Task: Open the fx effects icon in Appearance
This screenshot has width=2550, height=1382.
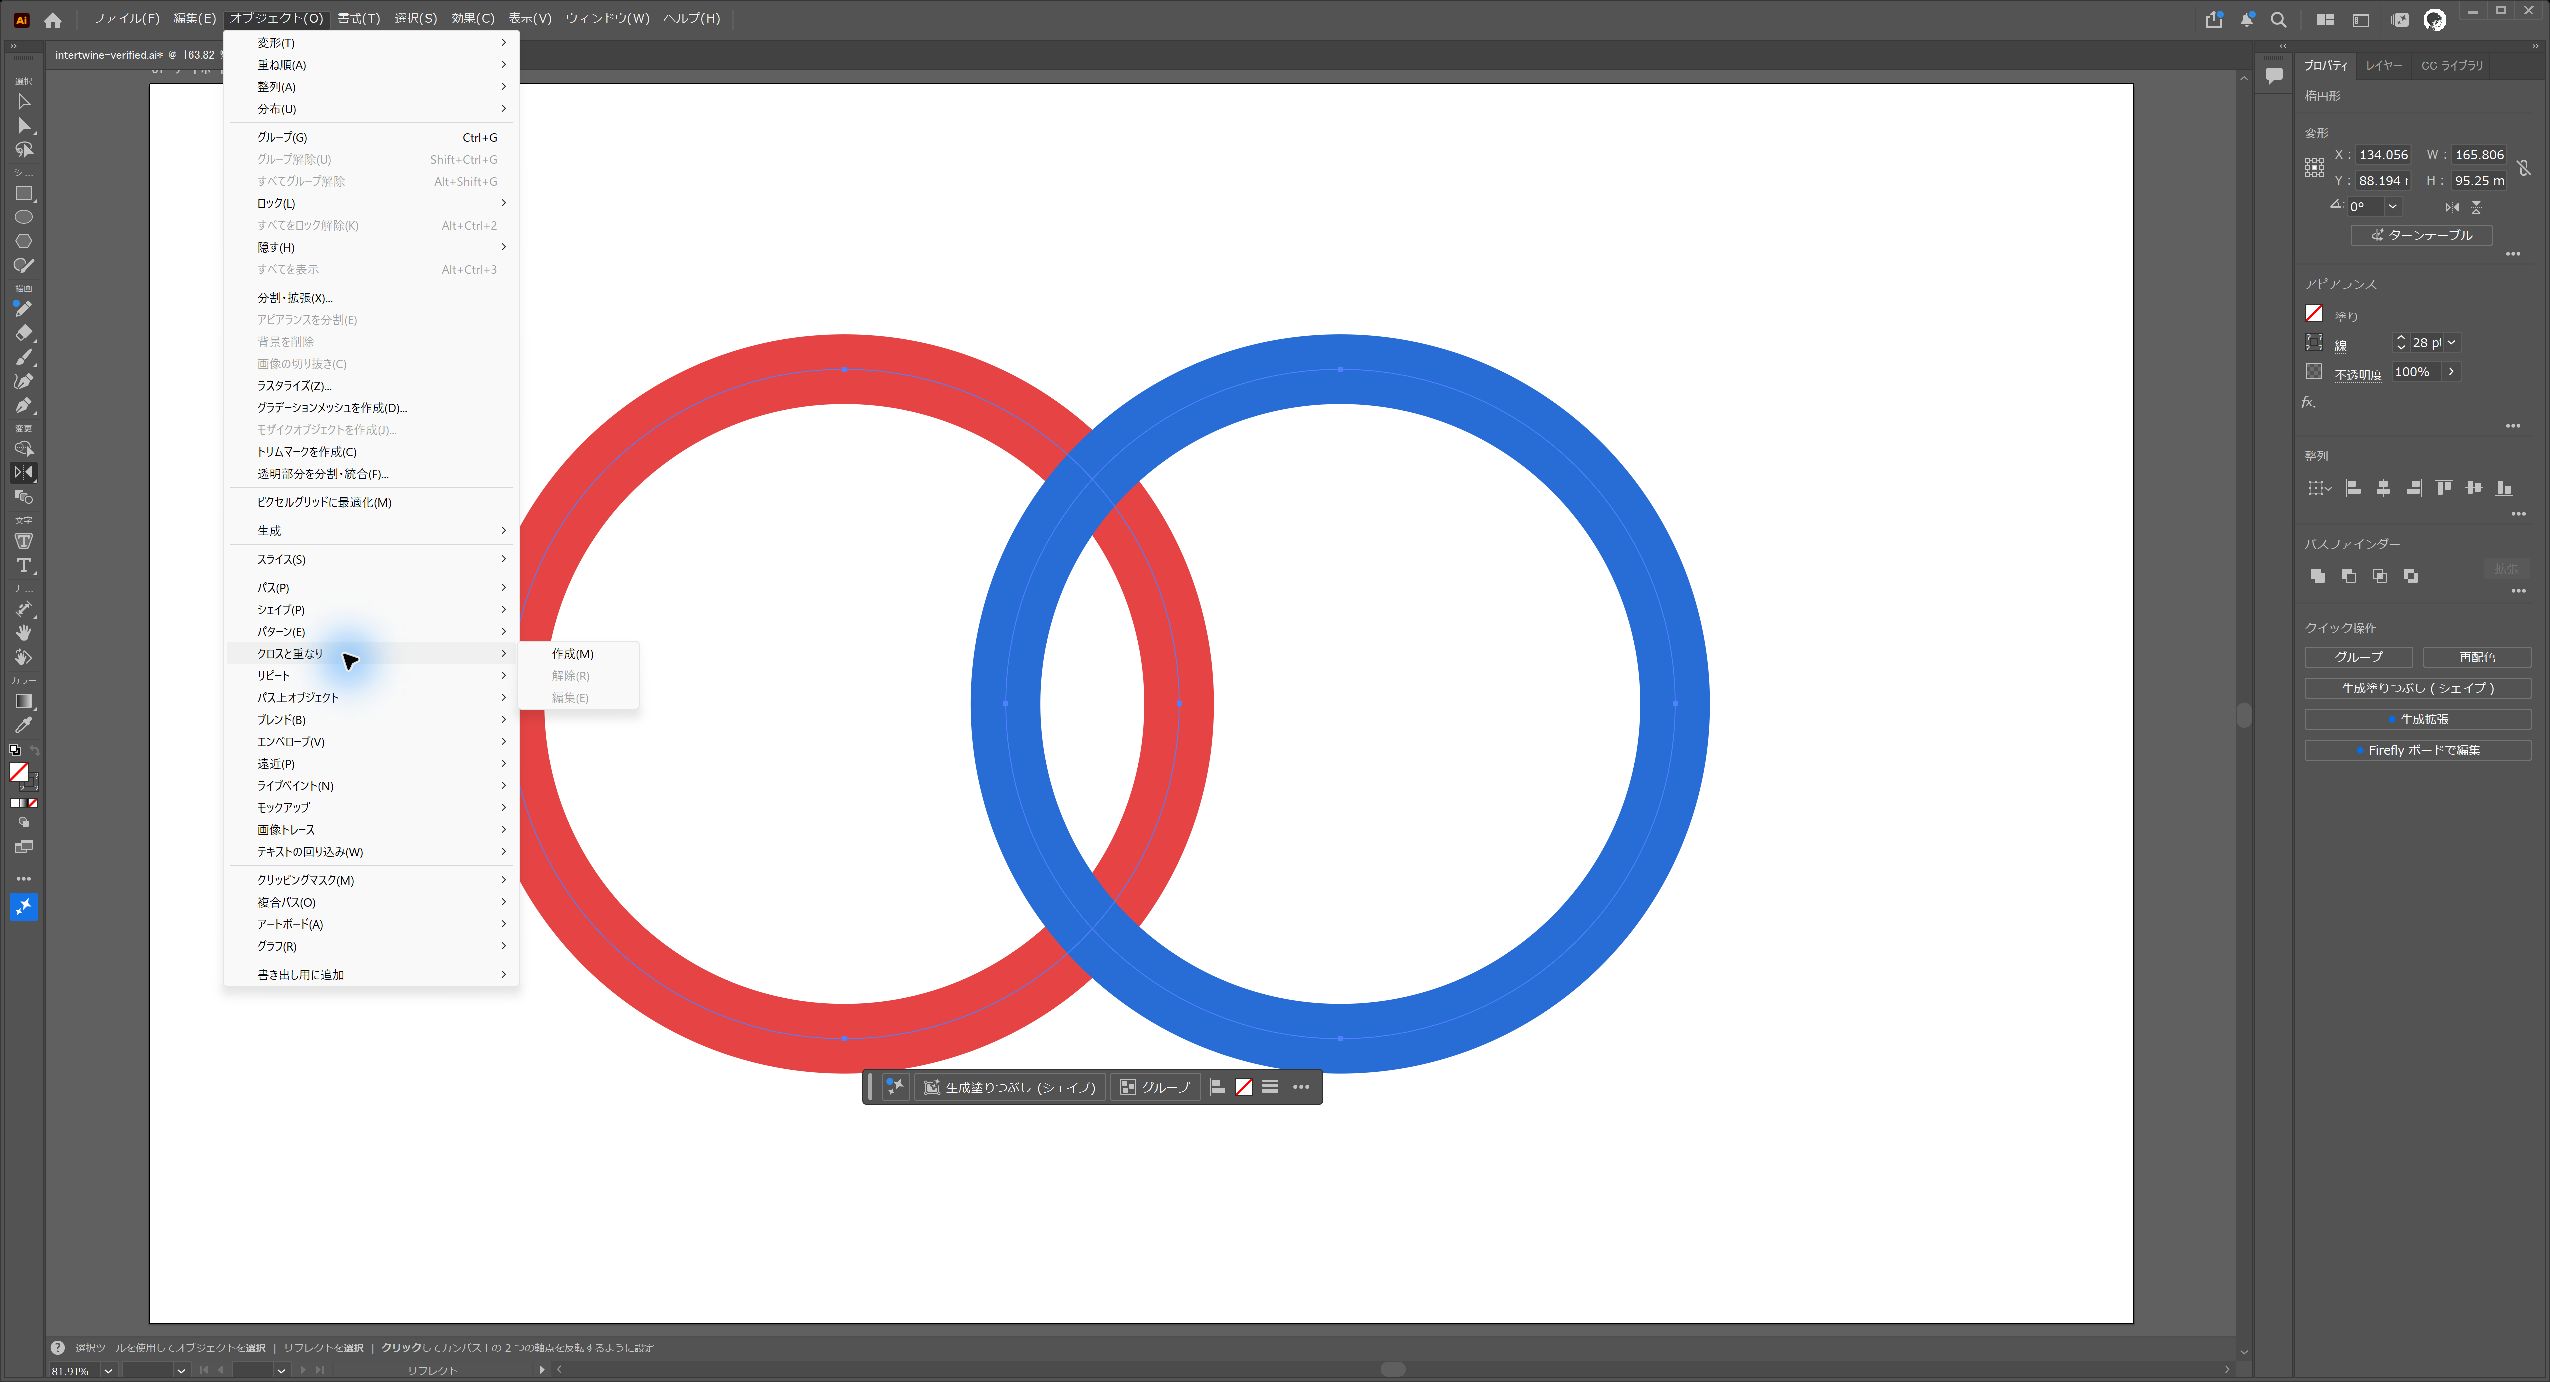Action: pos(2309,402)
